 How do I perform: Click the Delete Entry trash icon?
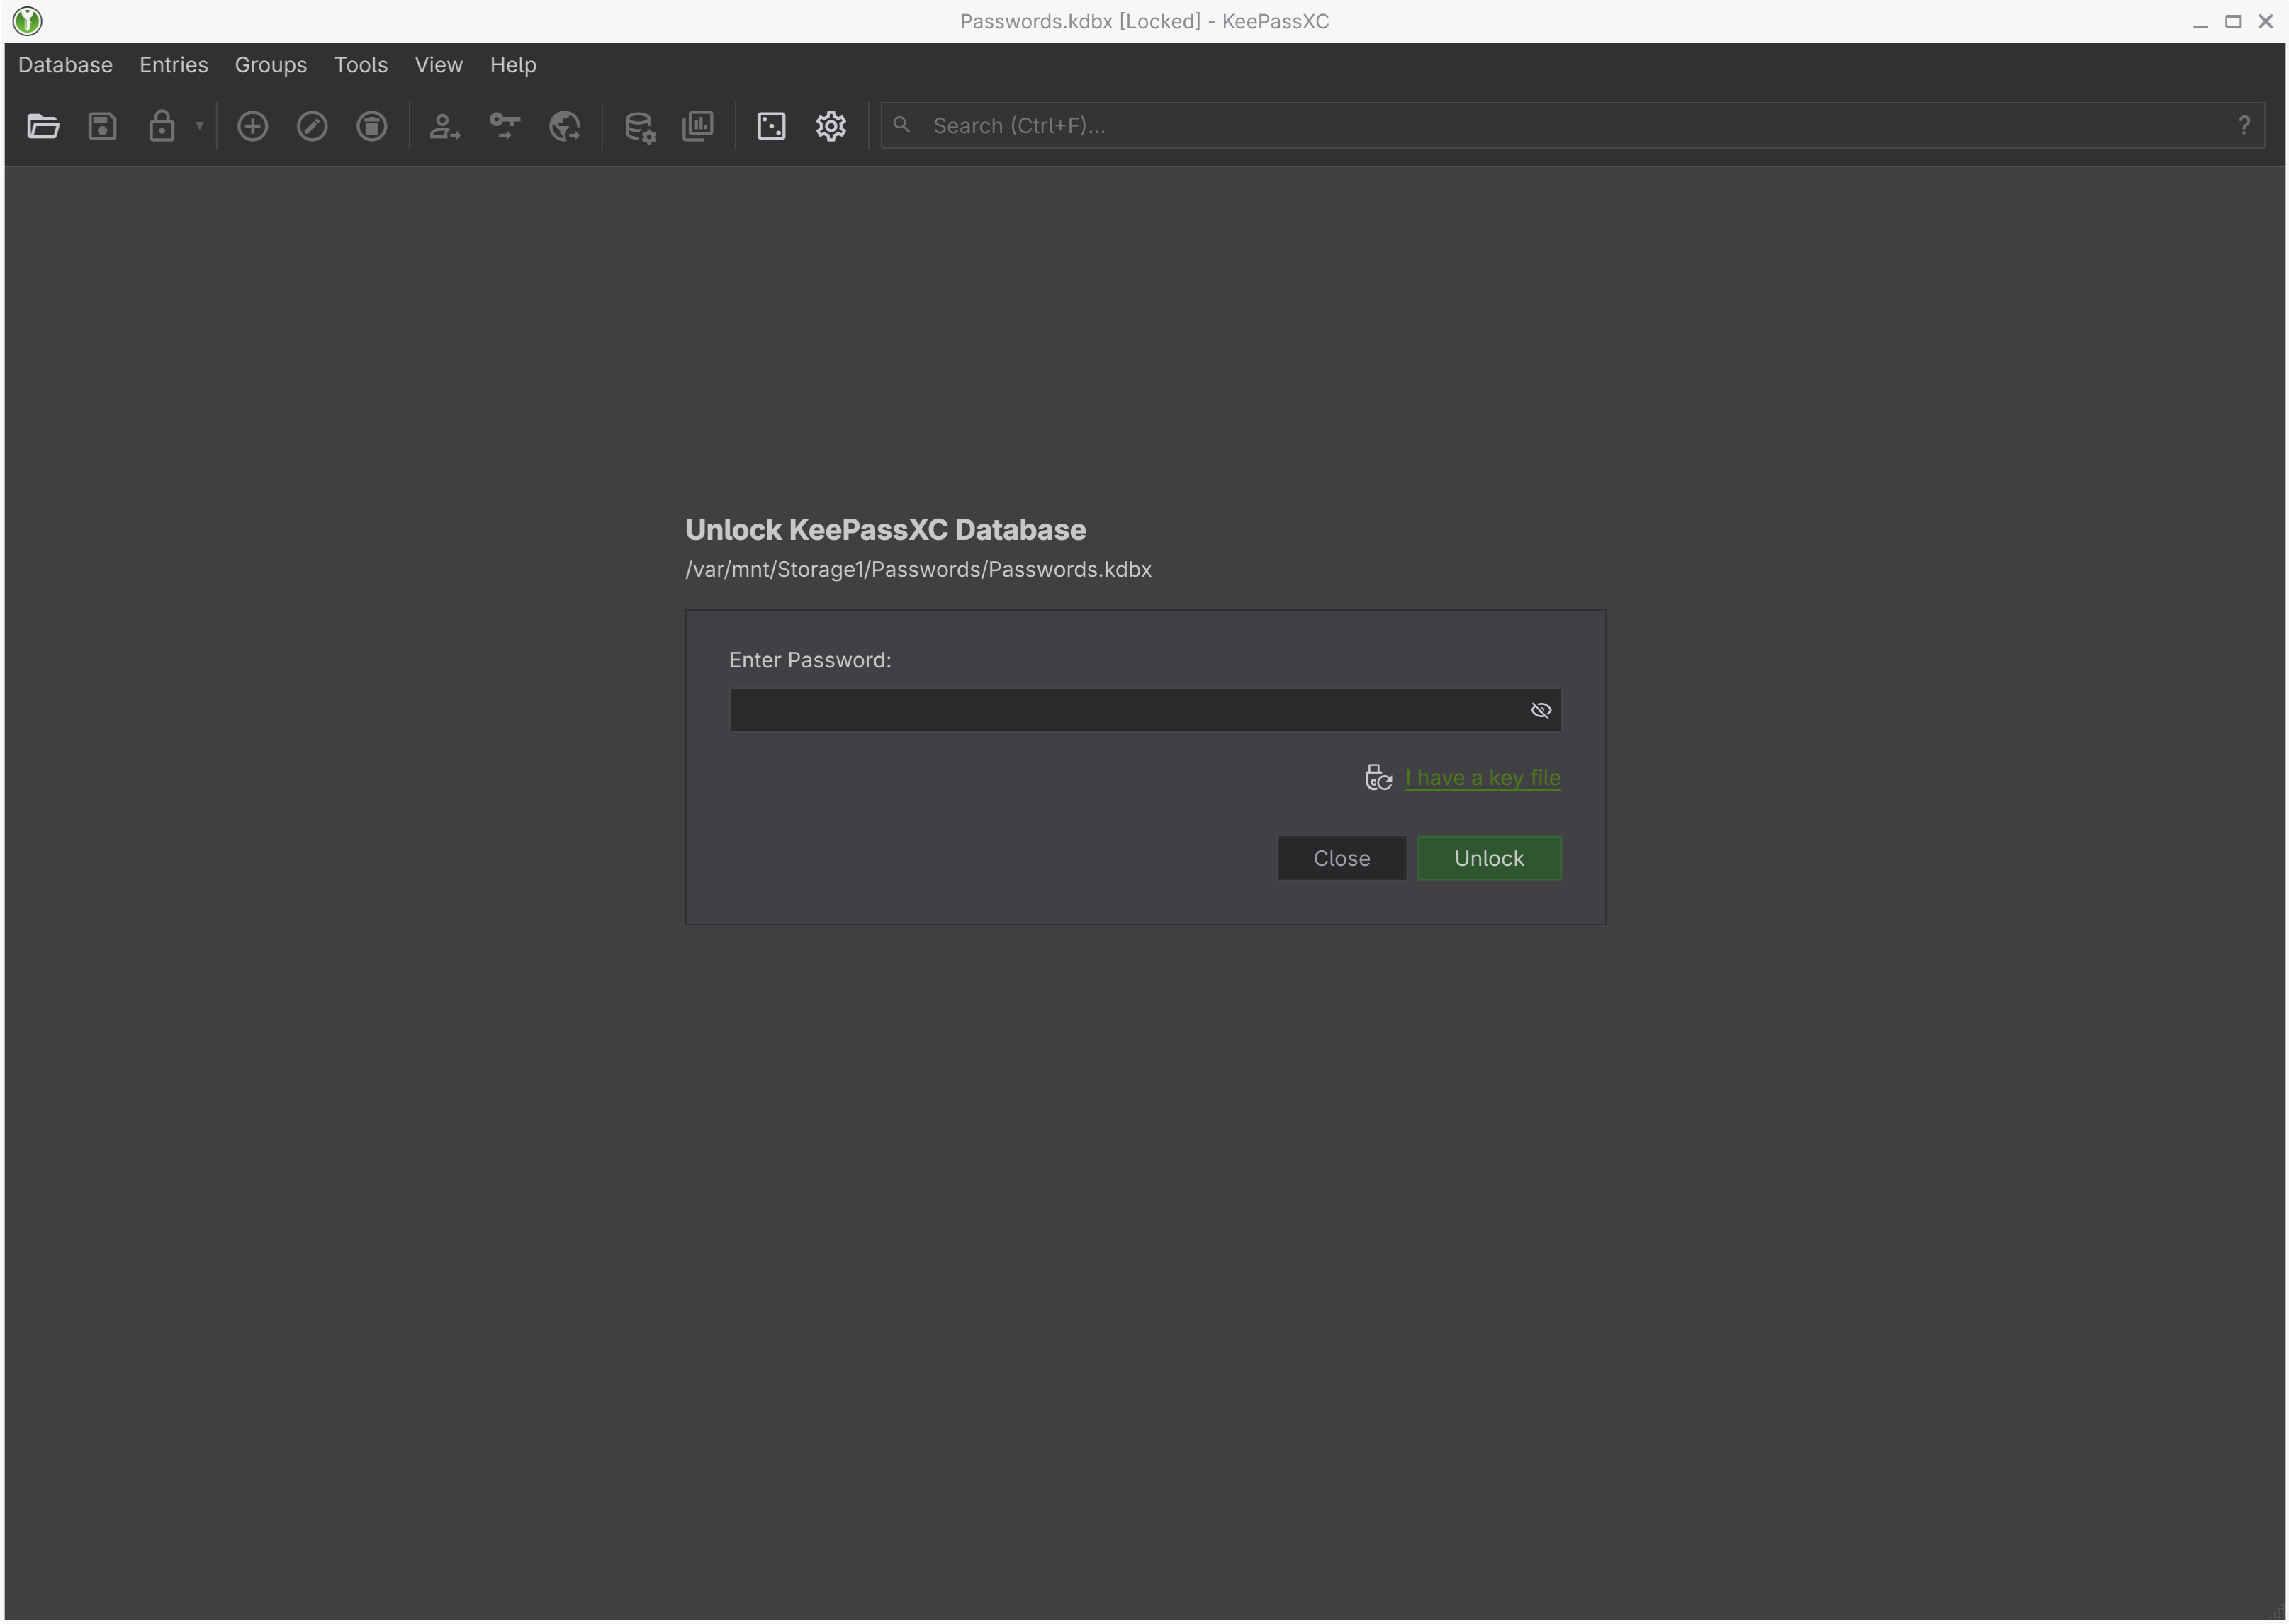371,126
